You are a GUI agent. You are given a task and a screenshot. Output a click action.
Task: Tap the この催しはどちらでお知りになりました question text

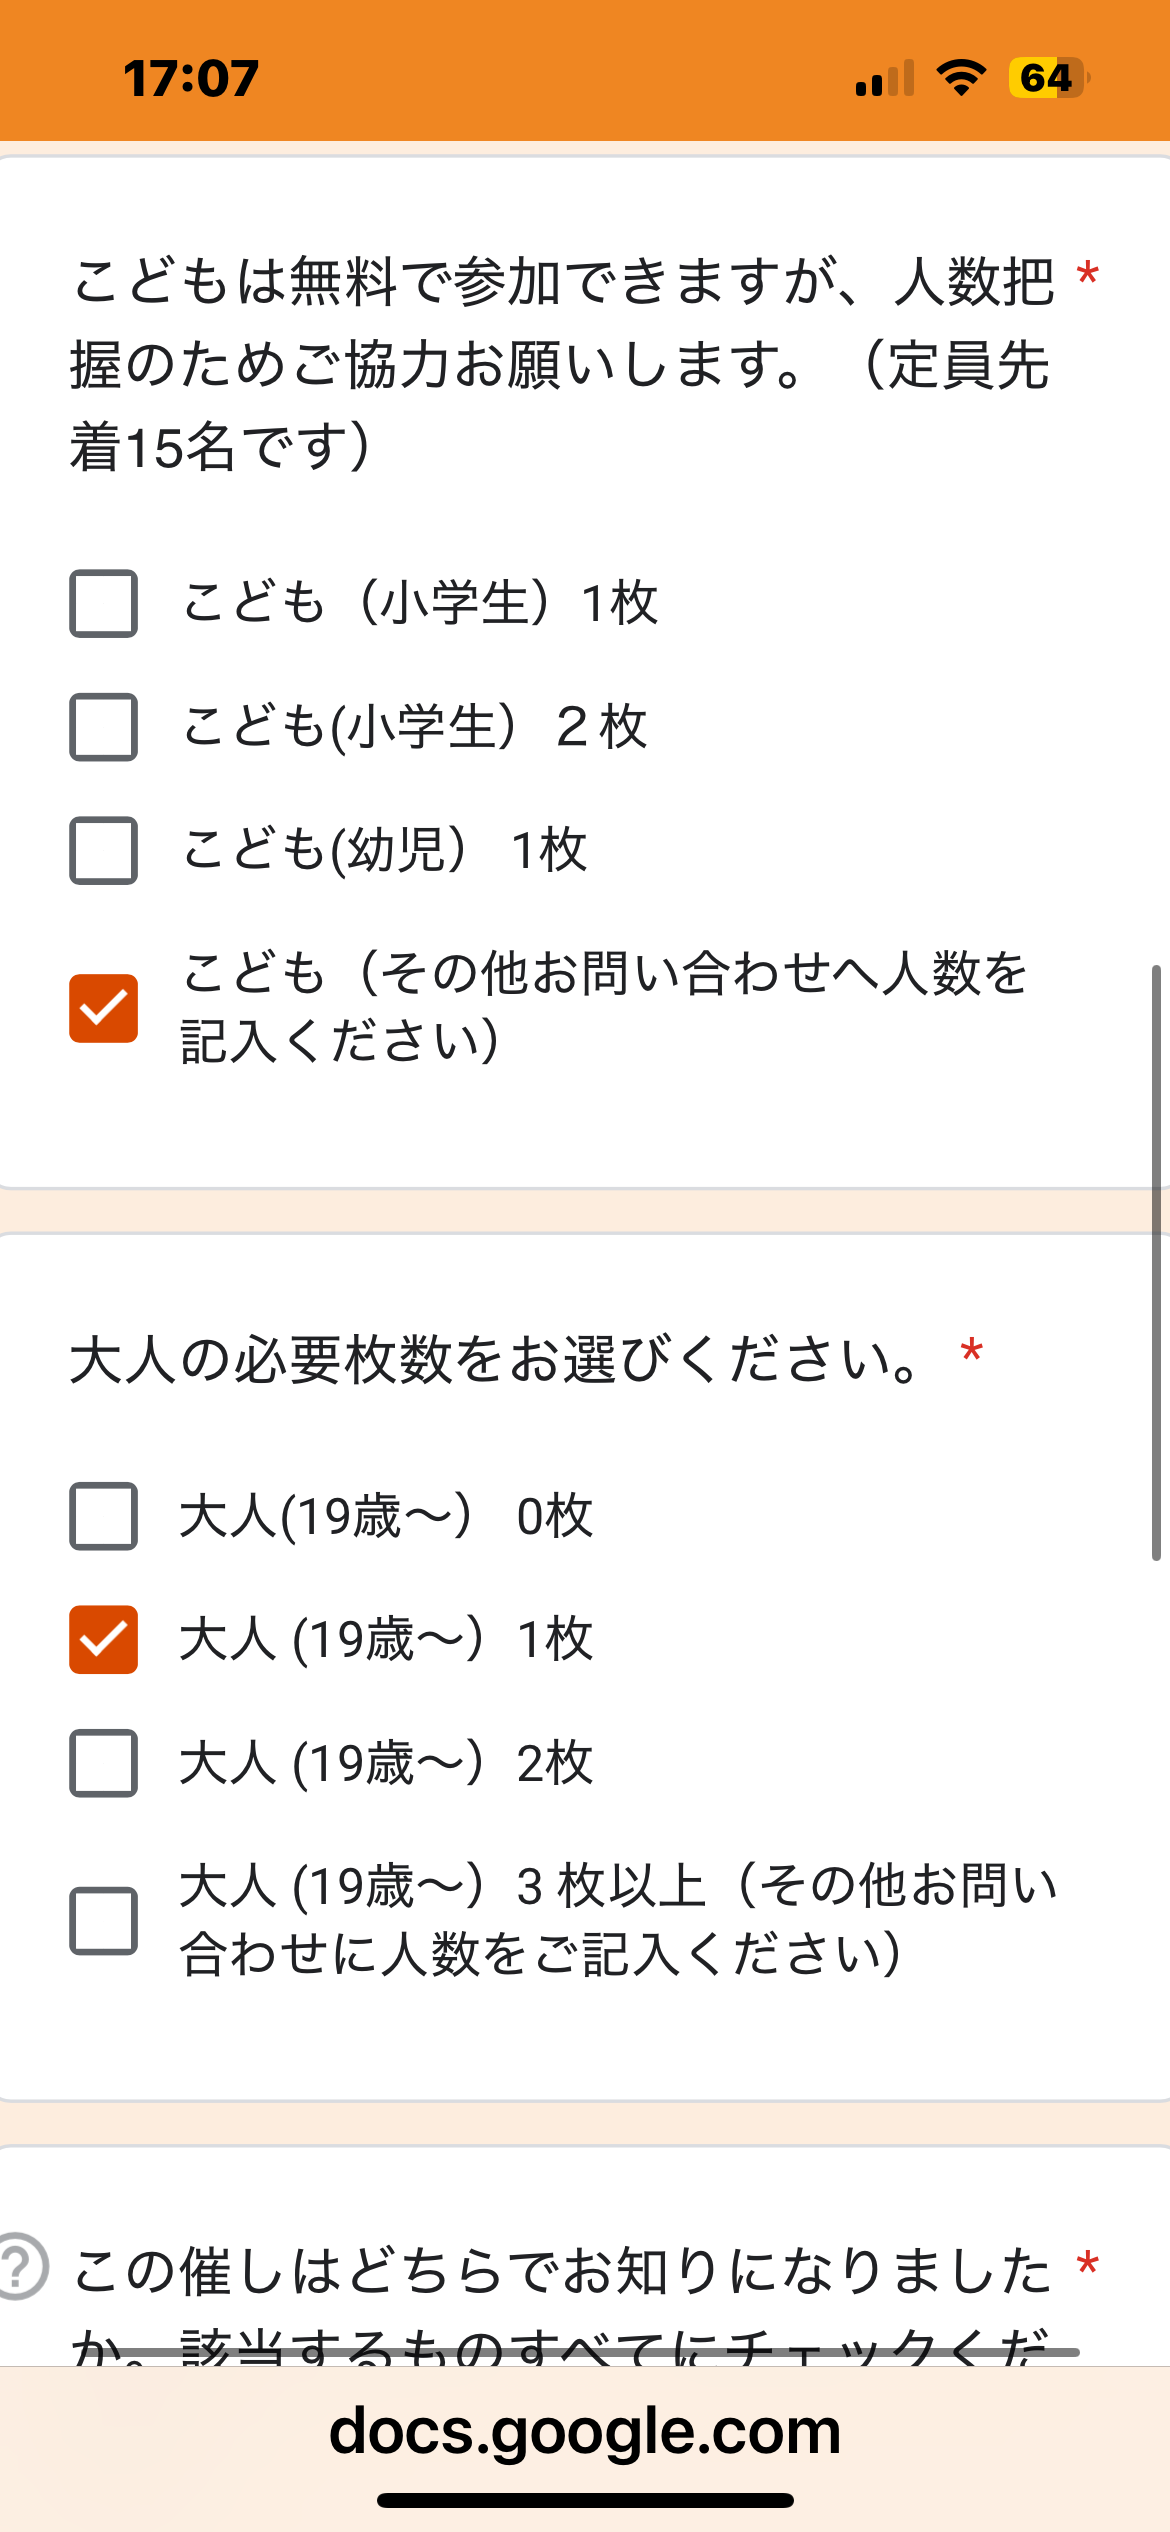pyautogui.click(x=562, y=2272)
